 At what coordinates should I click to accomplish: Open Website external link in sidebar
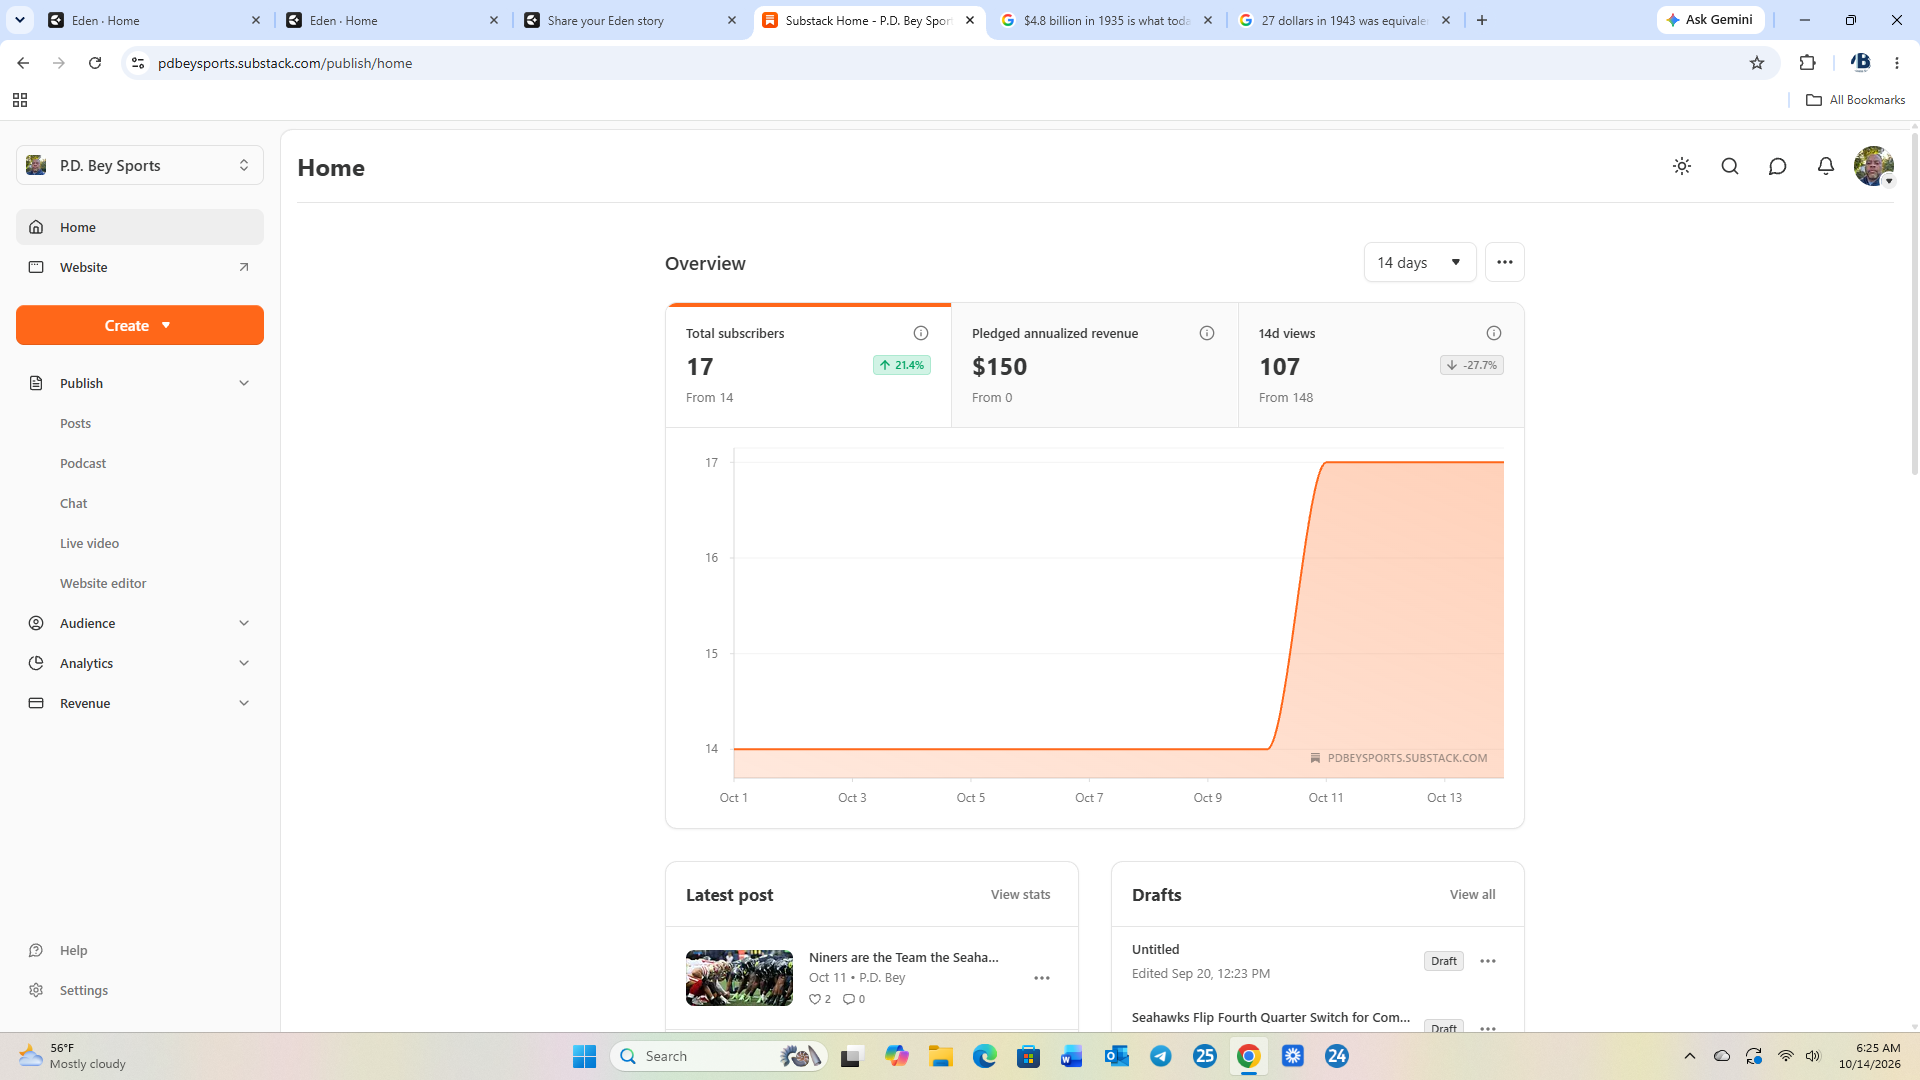tap(140, 267)
